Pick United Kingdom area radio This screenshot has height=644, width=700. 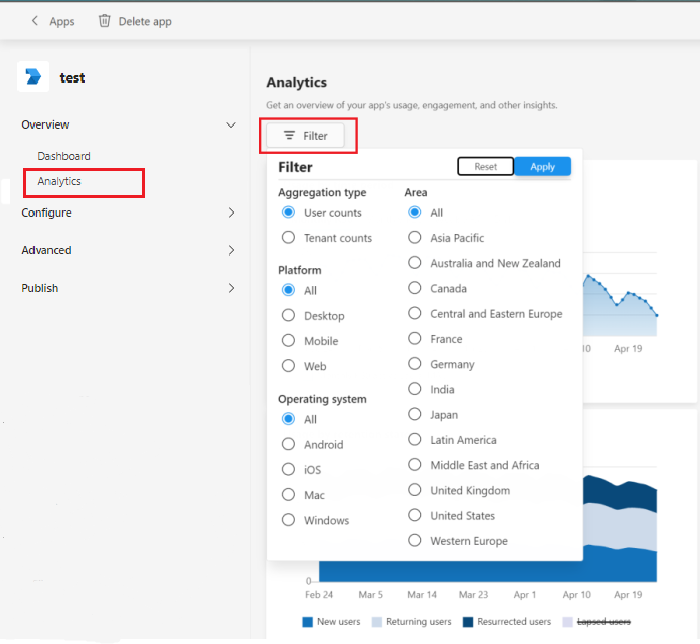pos(415,490)
